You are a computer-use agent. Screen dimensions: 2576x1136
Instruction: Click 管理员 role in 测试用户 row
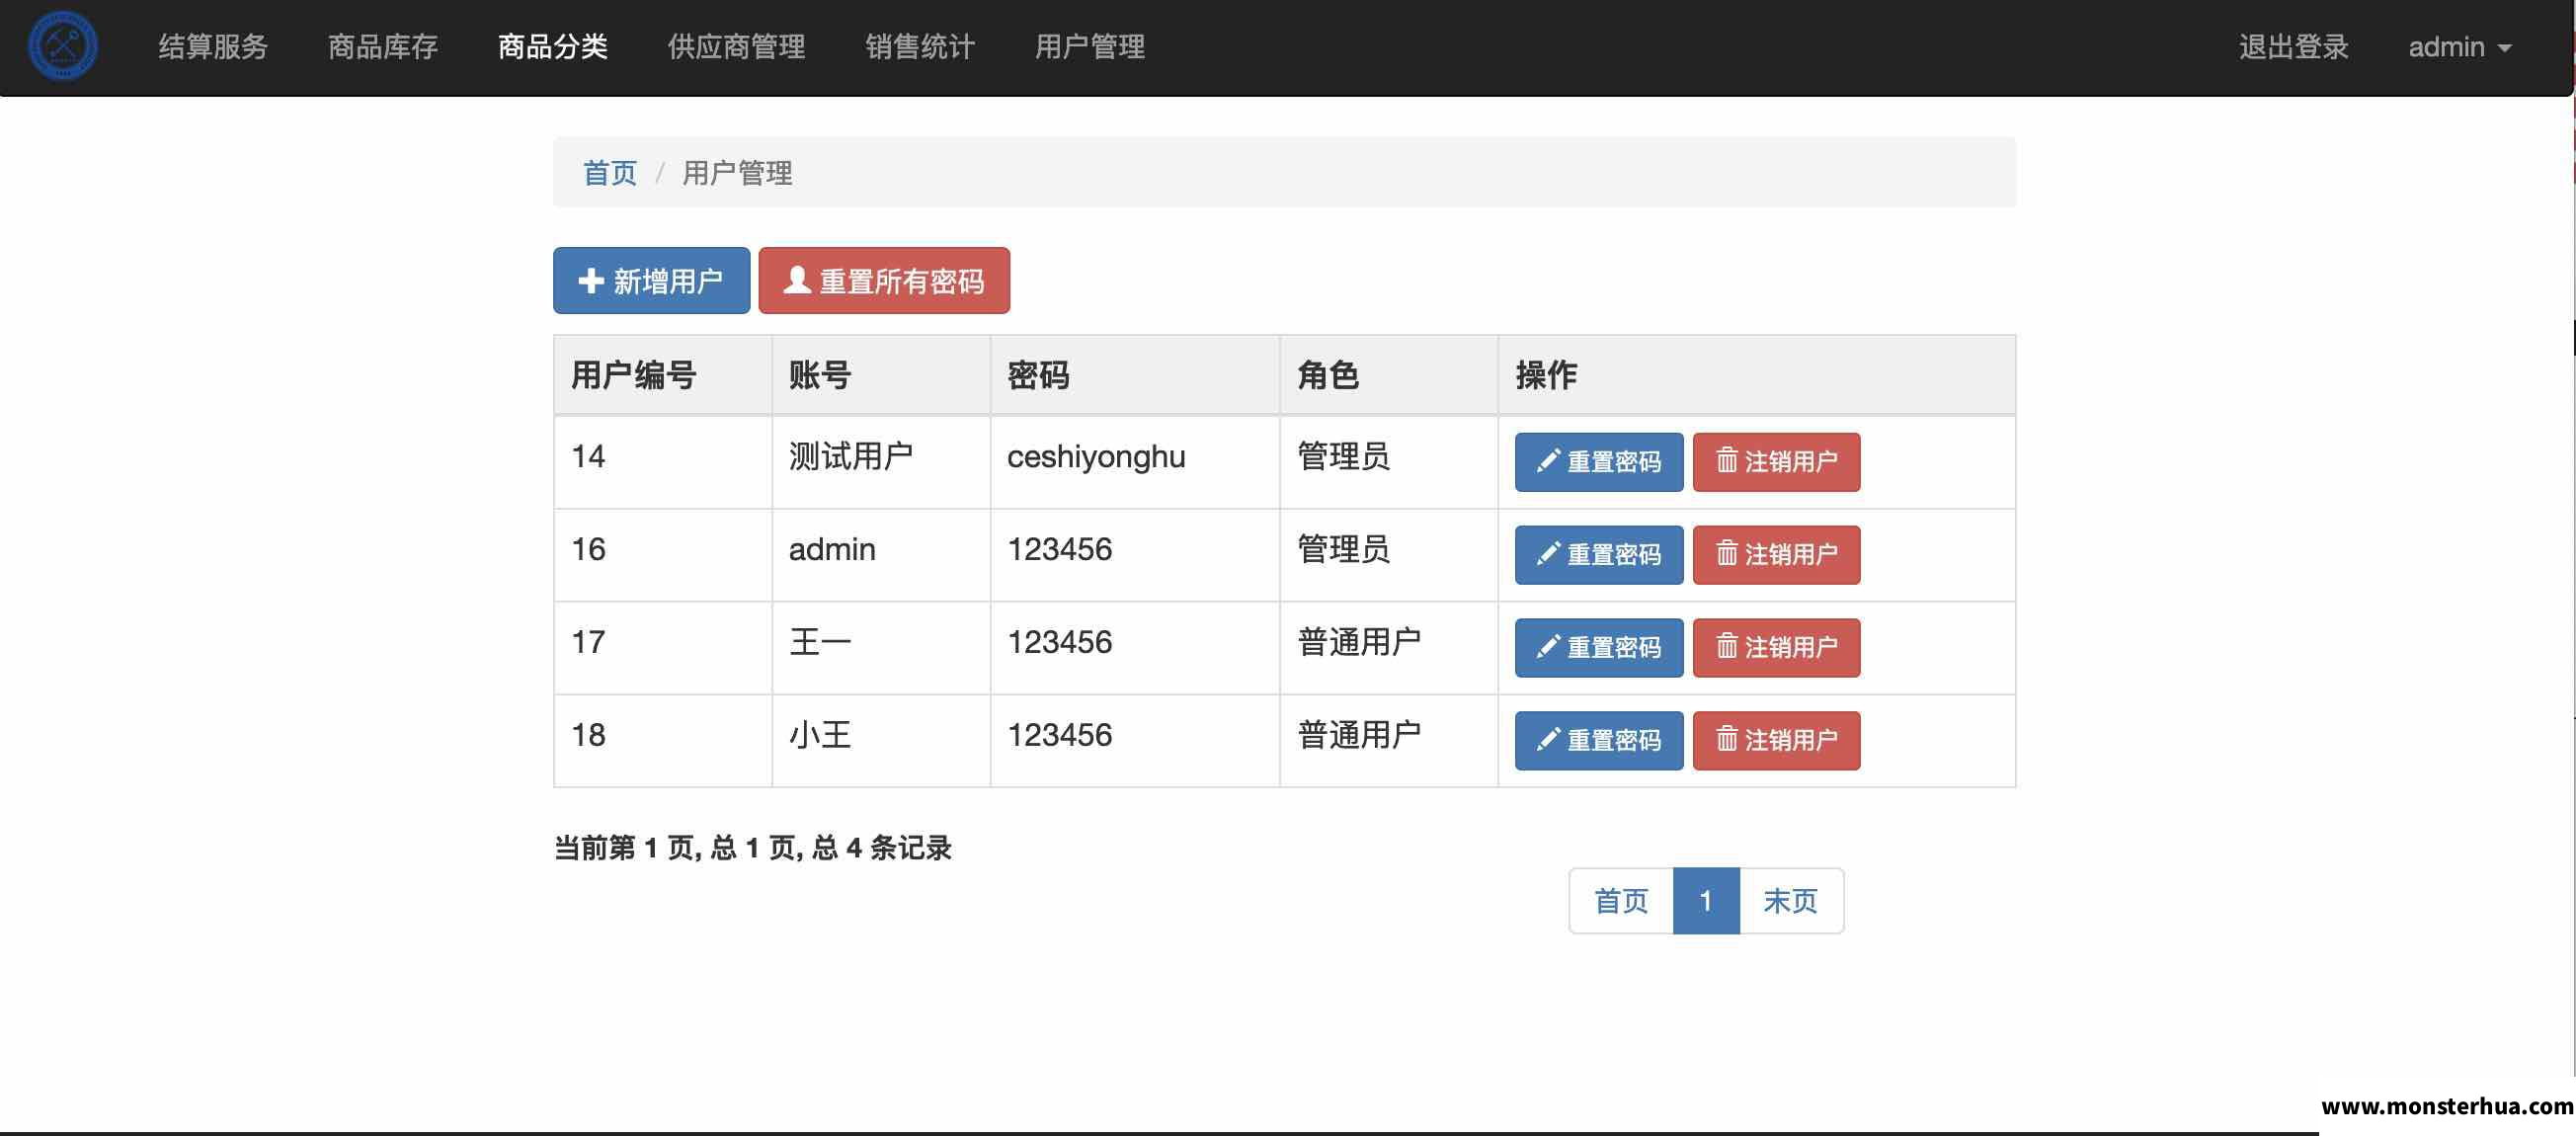coord(1343,456)
